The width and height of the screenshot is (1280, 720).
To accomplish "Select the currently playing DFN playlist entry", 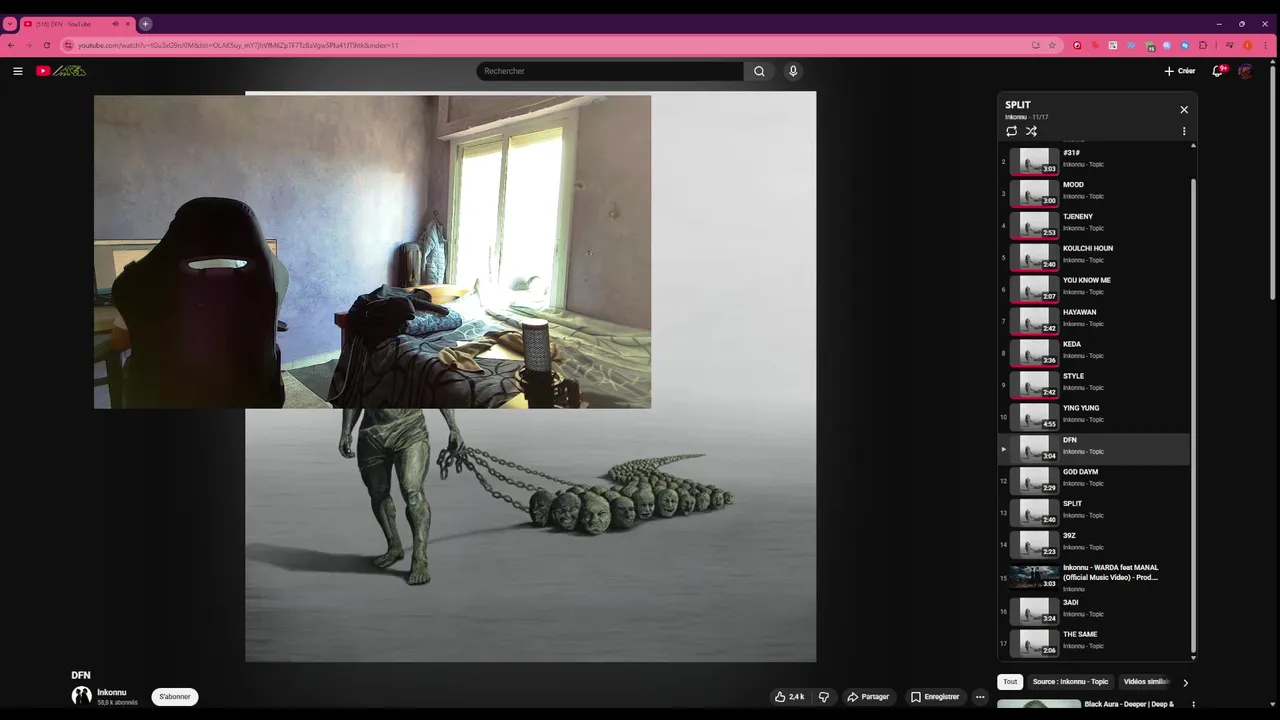I will pos(1095,448).
